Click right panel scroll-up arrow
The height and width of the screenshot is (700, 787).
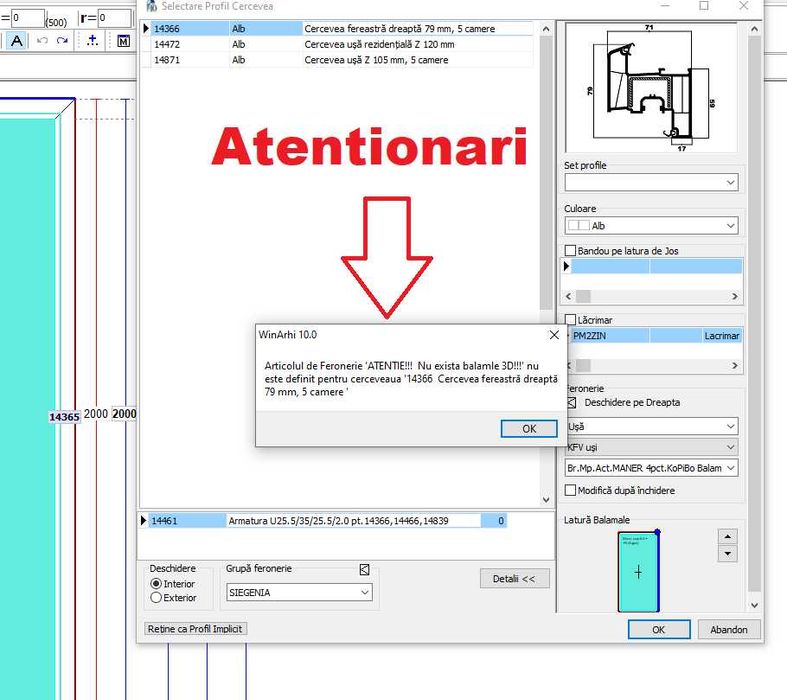(754, 29)
